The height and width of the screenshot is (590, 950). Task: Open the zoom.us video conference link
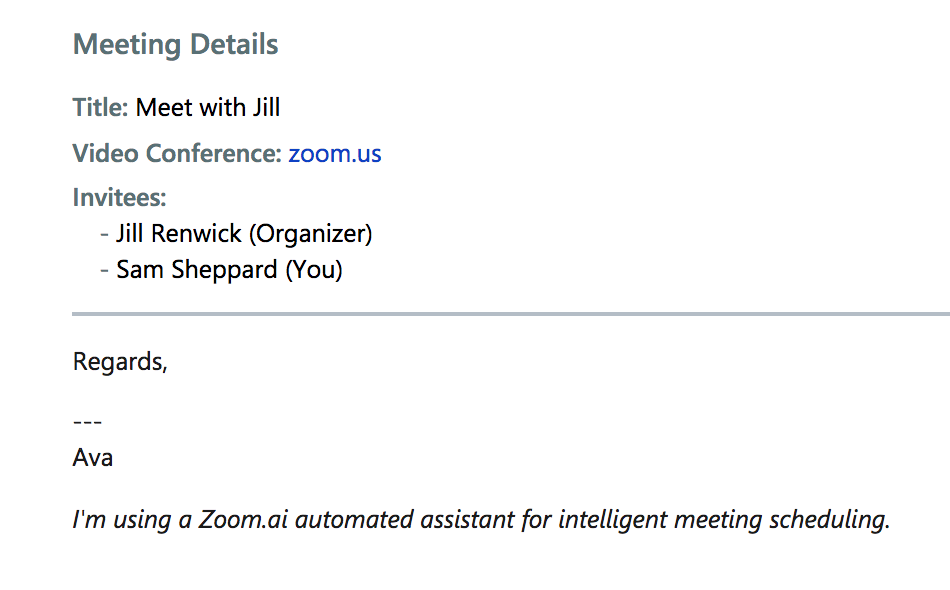tap(335, 154)
